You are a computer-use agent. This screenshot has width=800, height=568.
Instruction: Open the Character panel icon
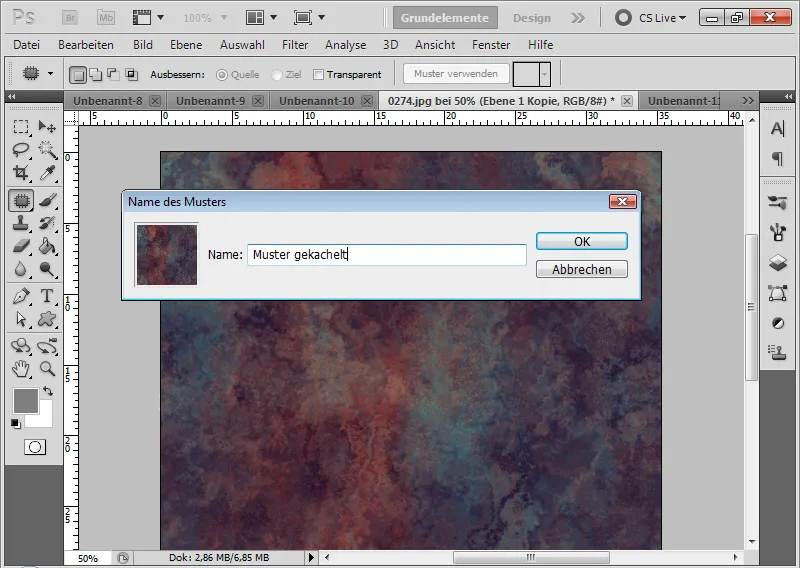click(x=778, y=128)
